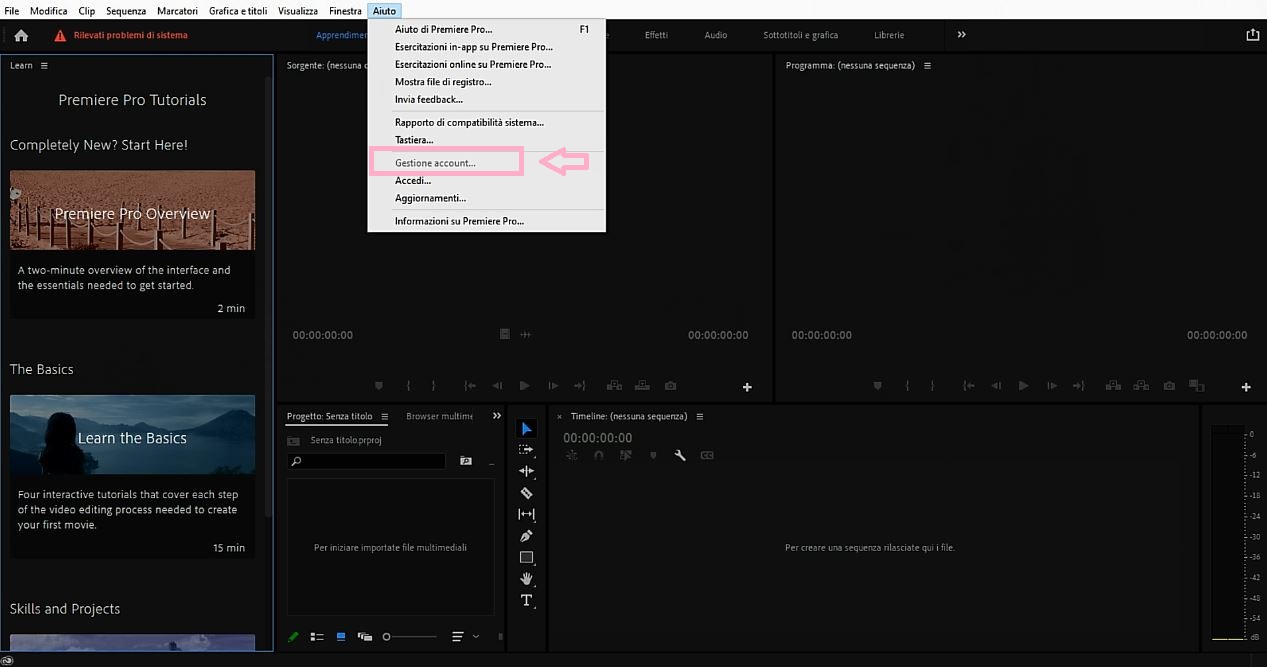
Task: Switch to the Effetti workspace
Action: tap(656, 35)
